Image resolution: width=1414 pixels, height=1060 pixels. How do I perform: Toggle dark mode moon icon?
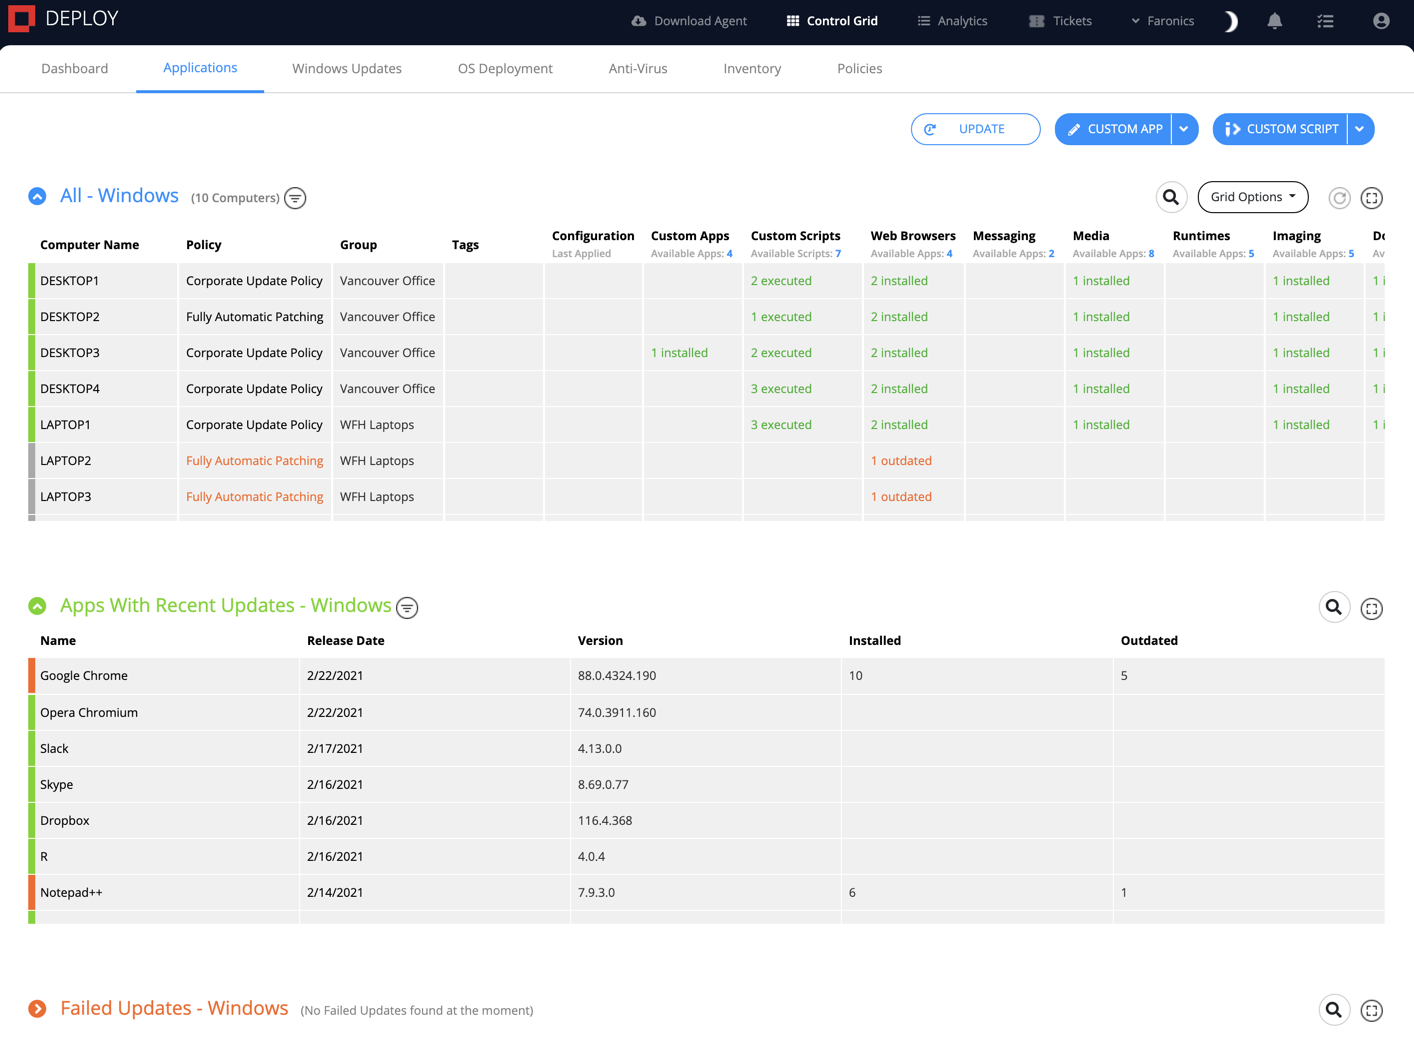[x=1231, y=21]
